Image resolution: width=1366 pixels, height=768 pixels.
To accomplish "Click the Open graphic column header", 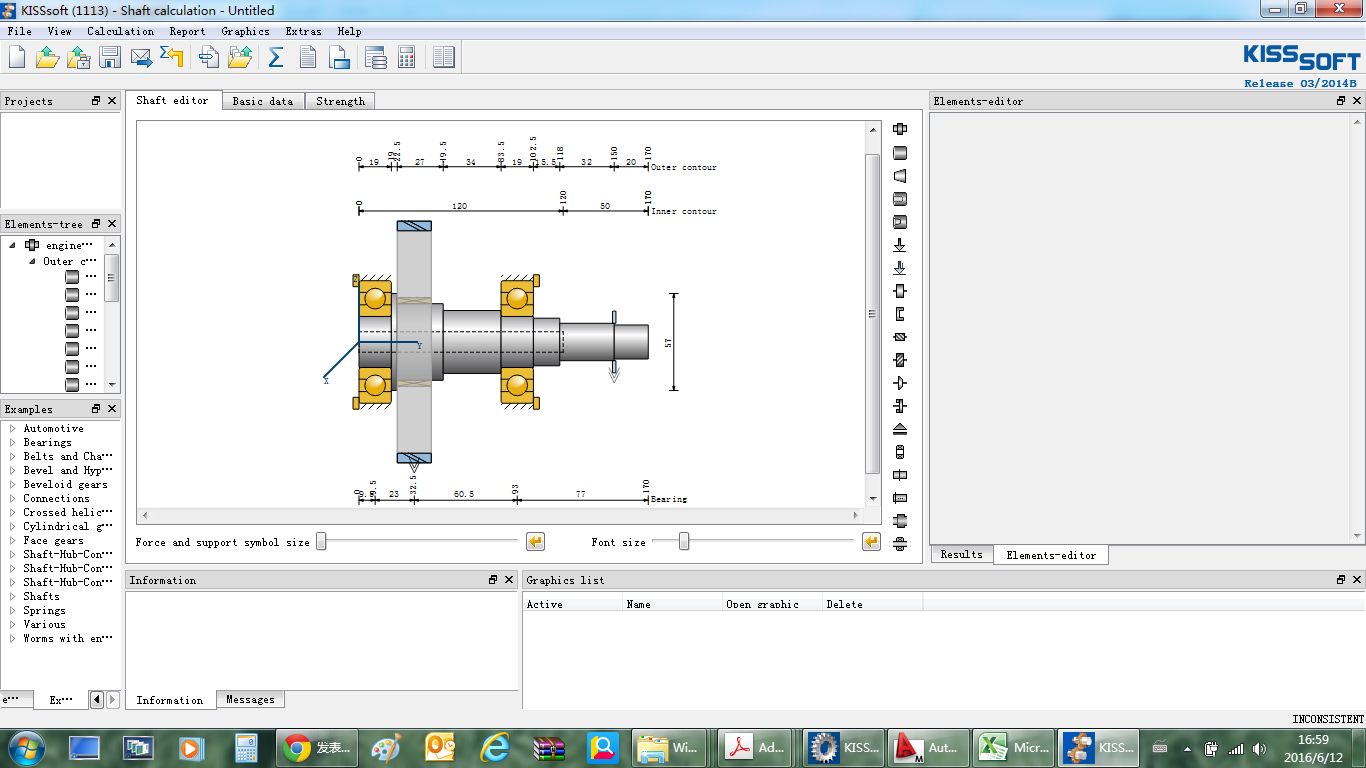I will (x=772, y=604).
